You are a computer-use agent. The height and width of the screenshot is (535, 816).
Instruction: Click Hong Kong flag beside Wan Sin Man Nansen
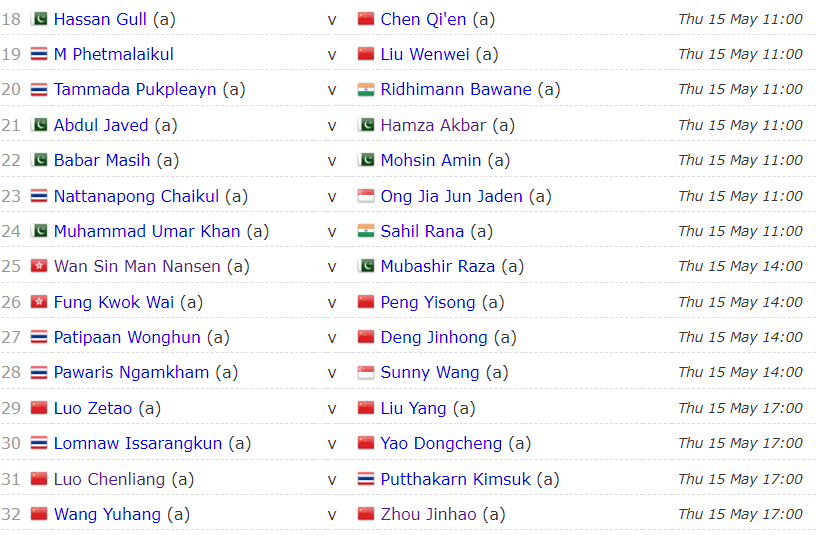click(x=40, y=266)
